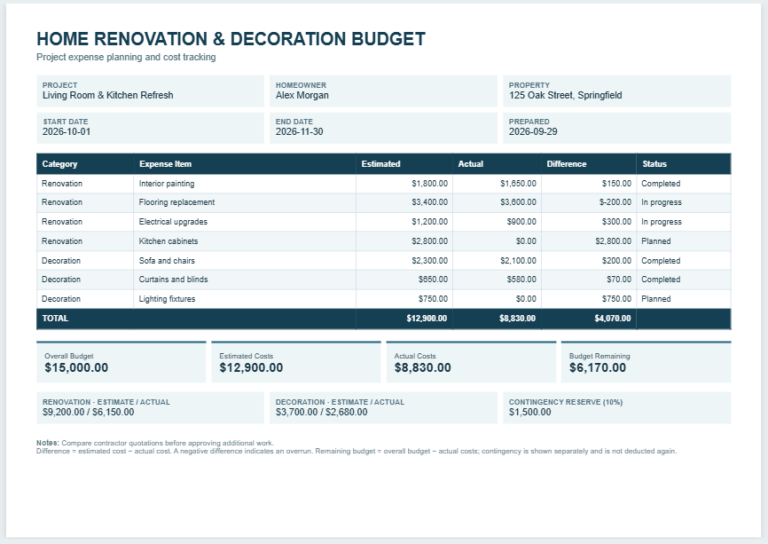768x544 pixels.
Task: Click estimated '$650.00' for Curtains and blinds
Action: click(433, 280)
